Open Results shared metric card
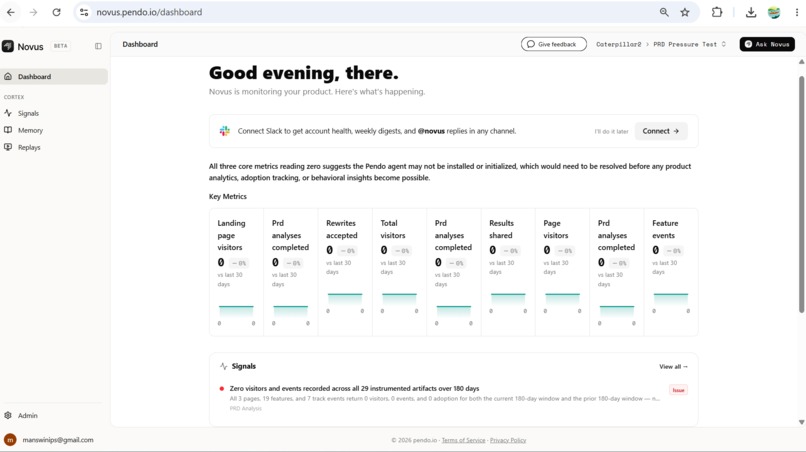Viewport: 806px width, 452px height. click(x=508, y=273)
